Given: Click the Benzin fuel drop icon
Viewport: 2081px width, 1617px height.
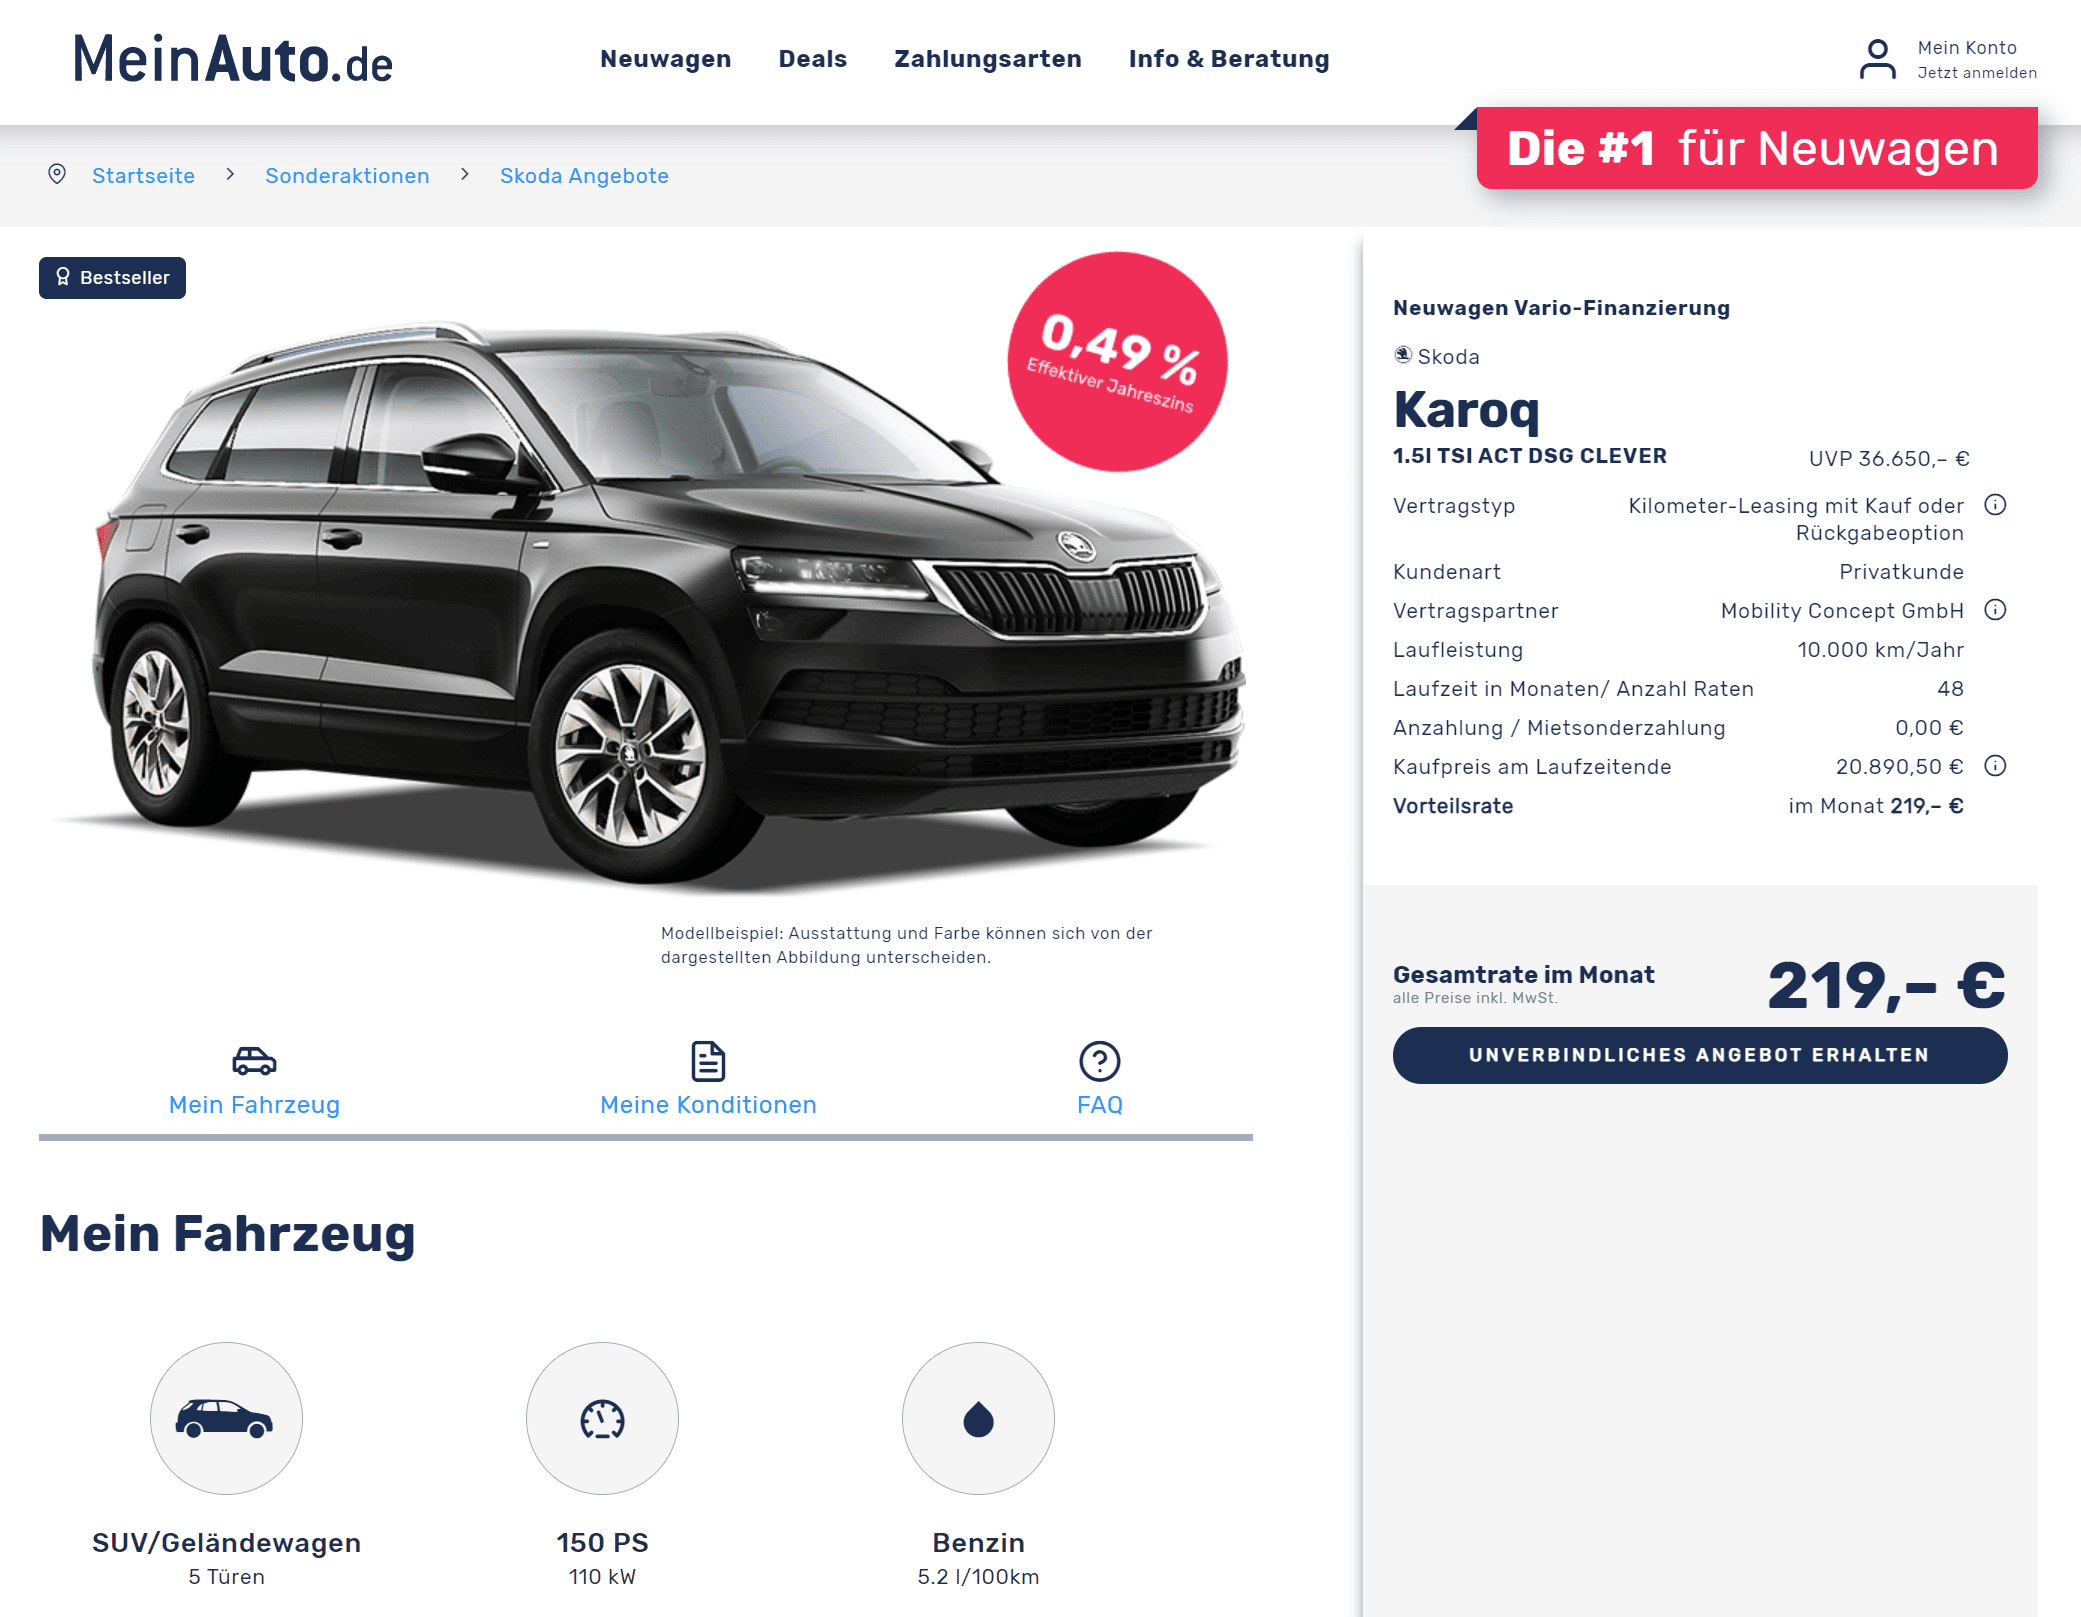Looking at the screenshot, I should 978,1418.
